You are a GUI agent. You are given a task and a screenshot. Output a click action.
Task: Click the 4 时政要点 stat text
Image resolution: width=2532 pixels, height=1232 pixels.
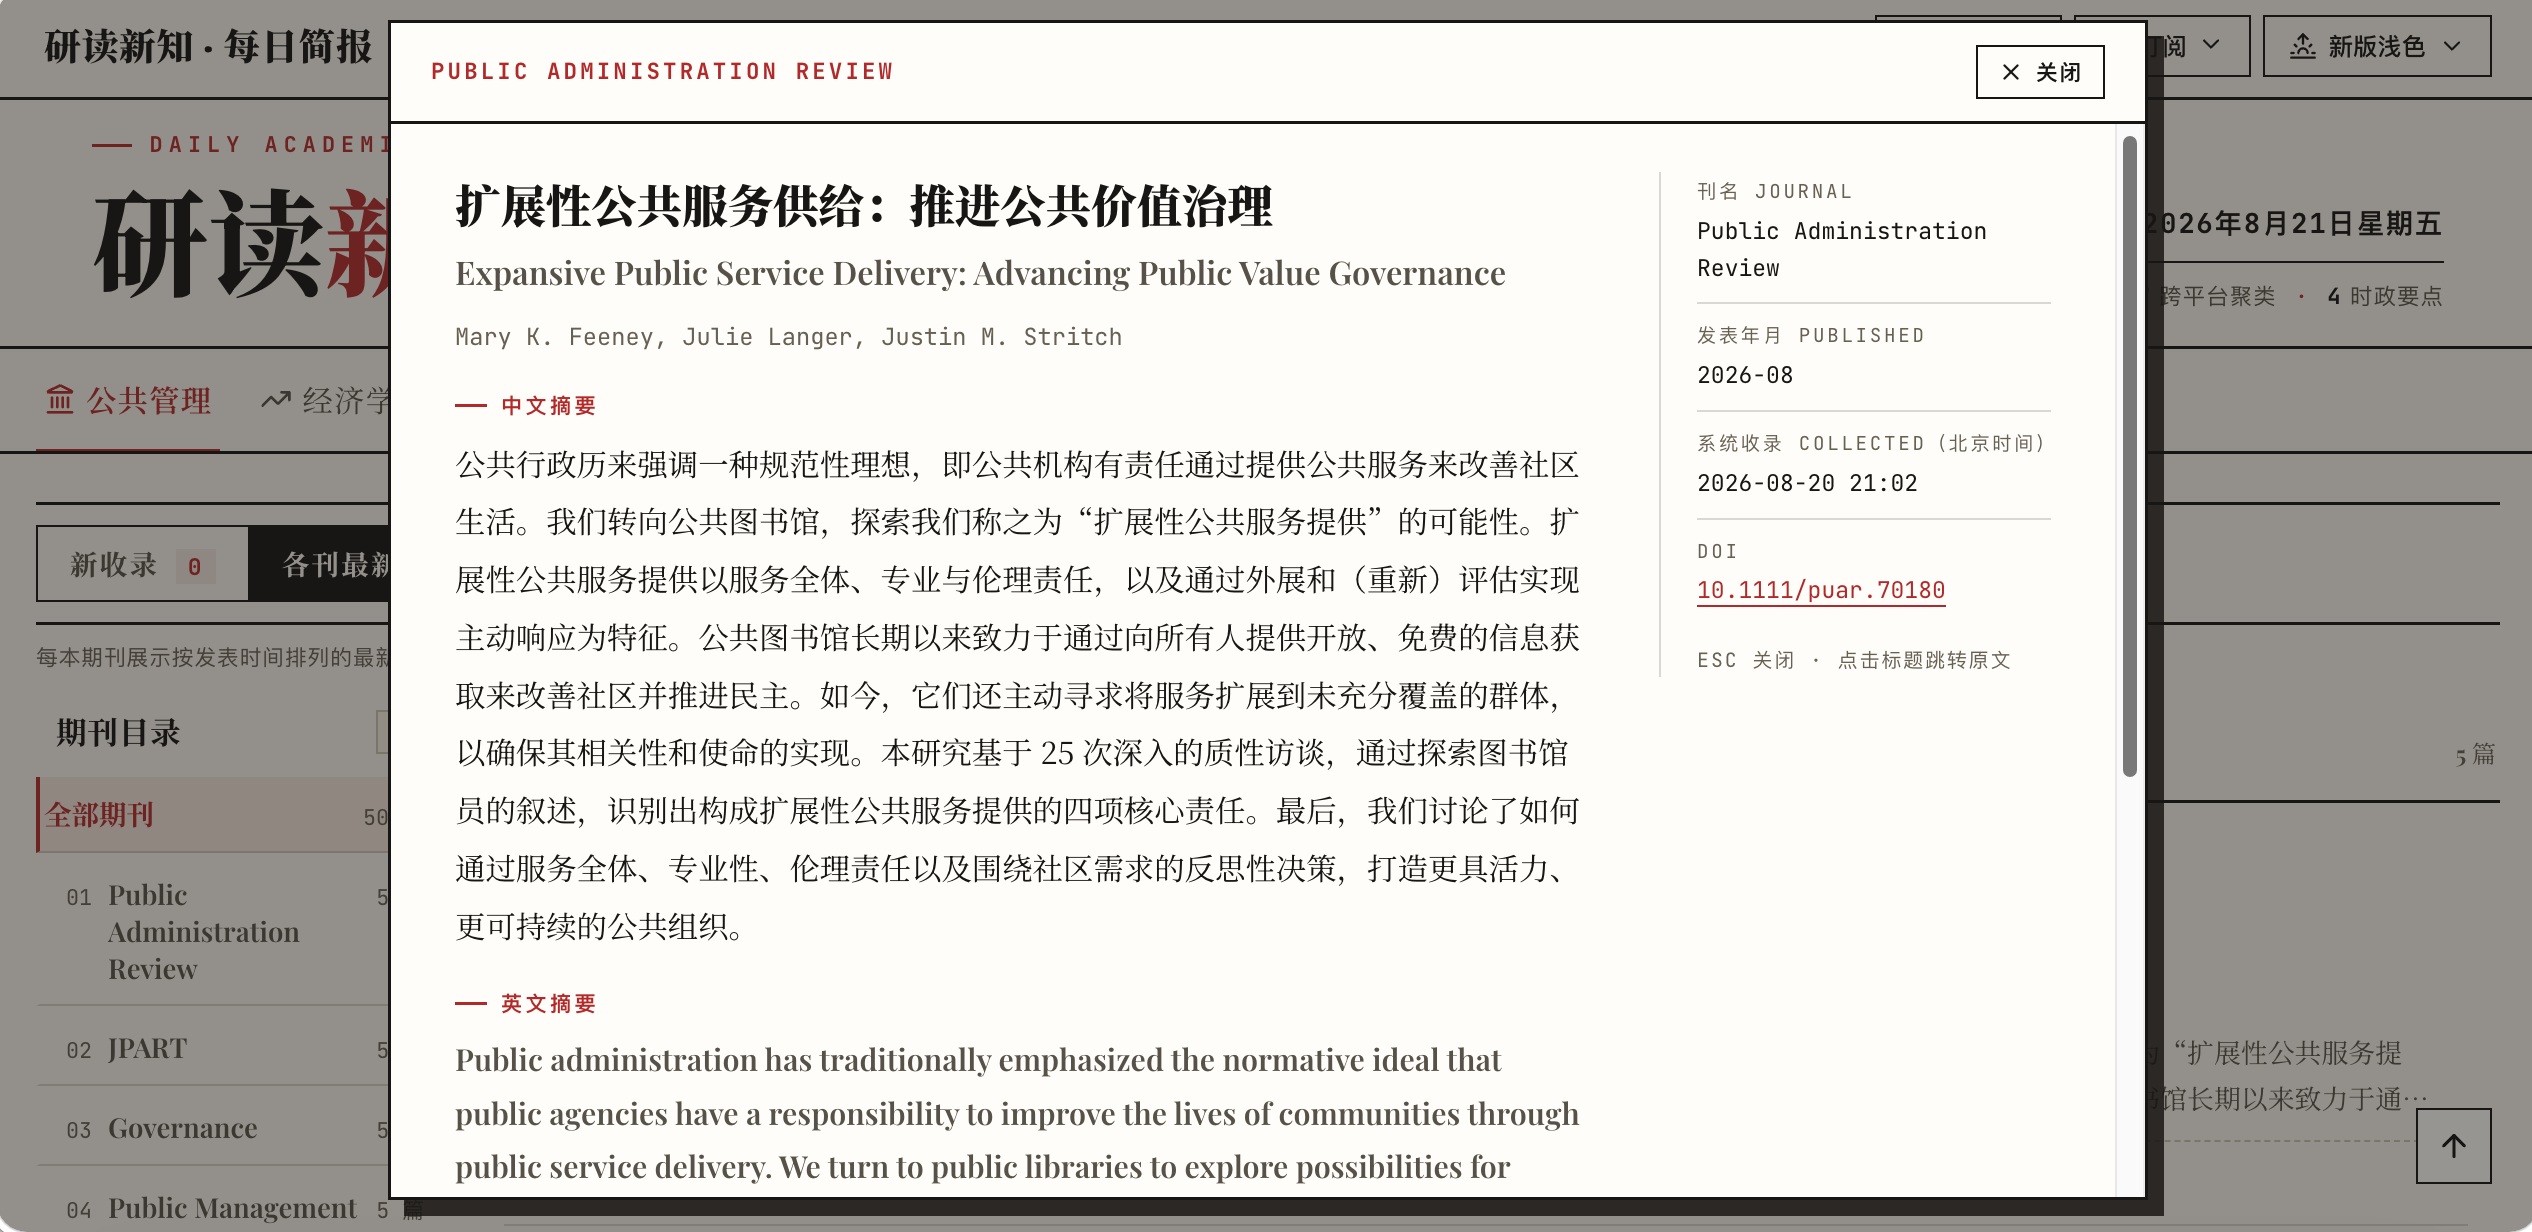coord(2384,296)
